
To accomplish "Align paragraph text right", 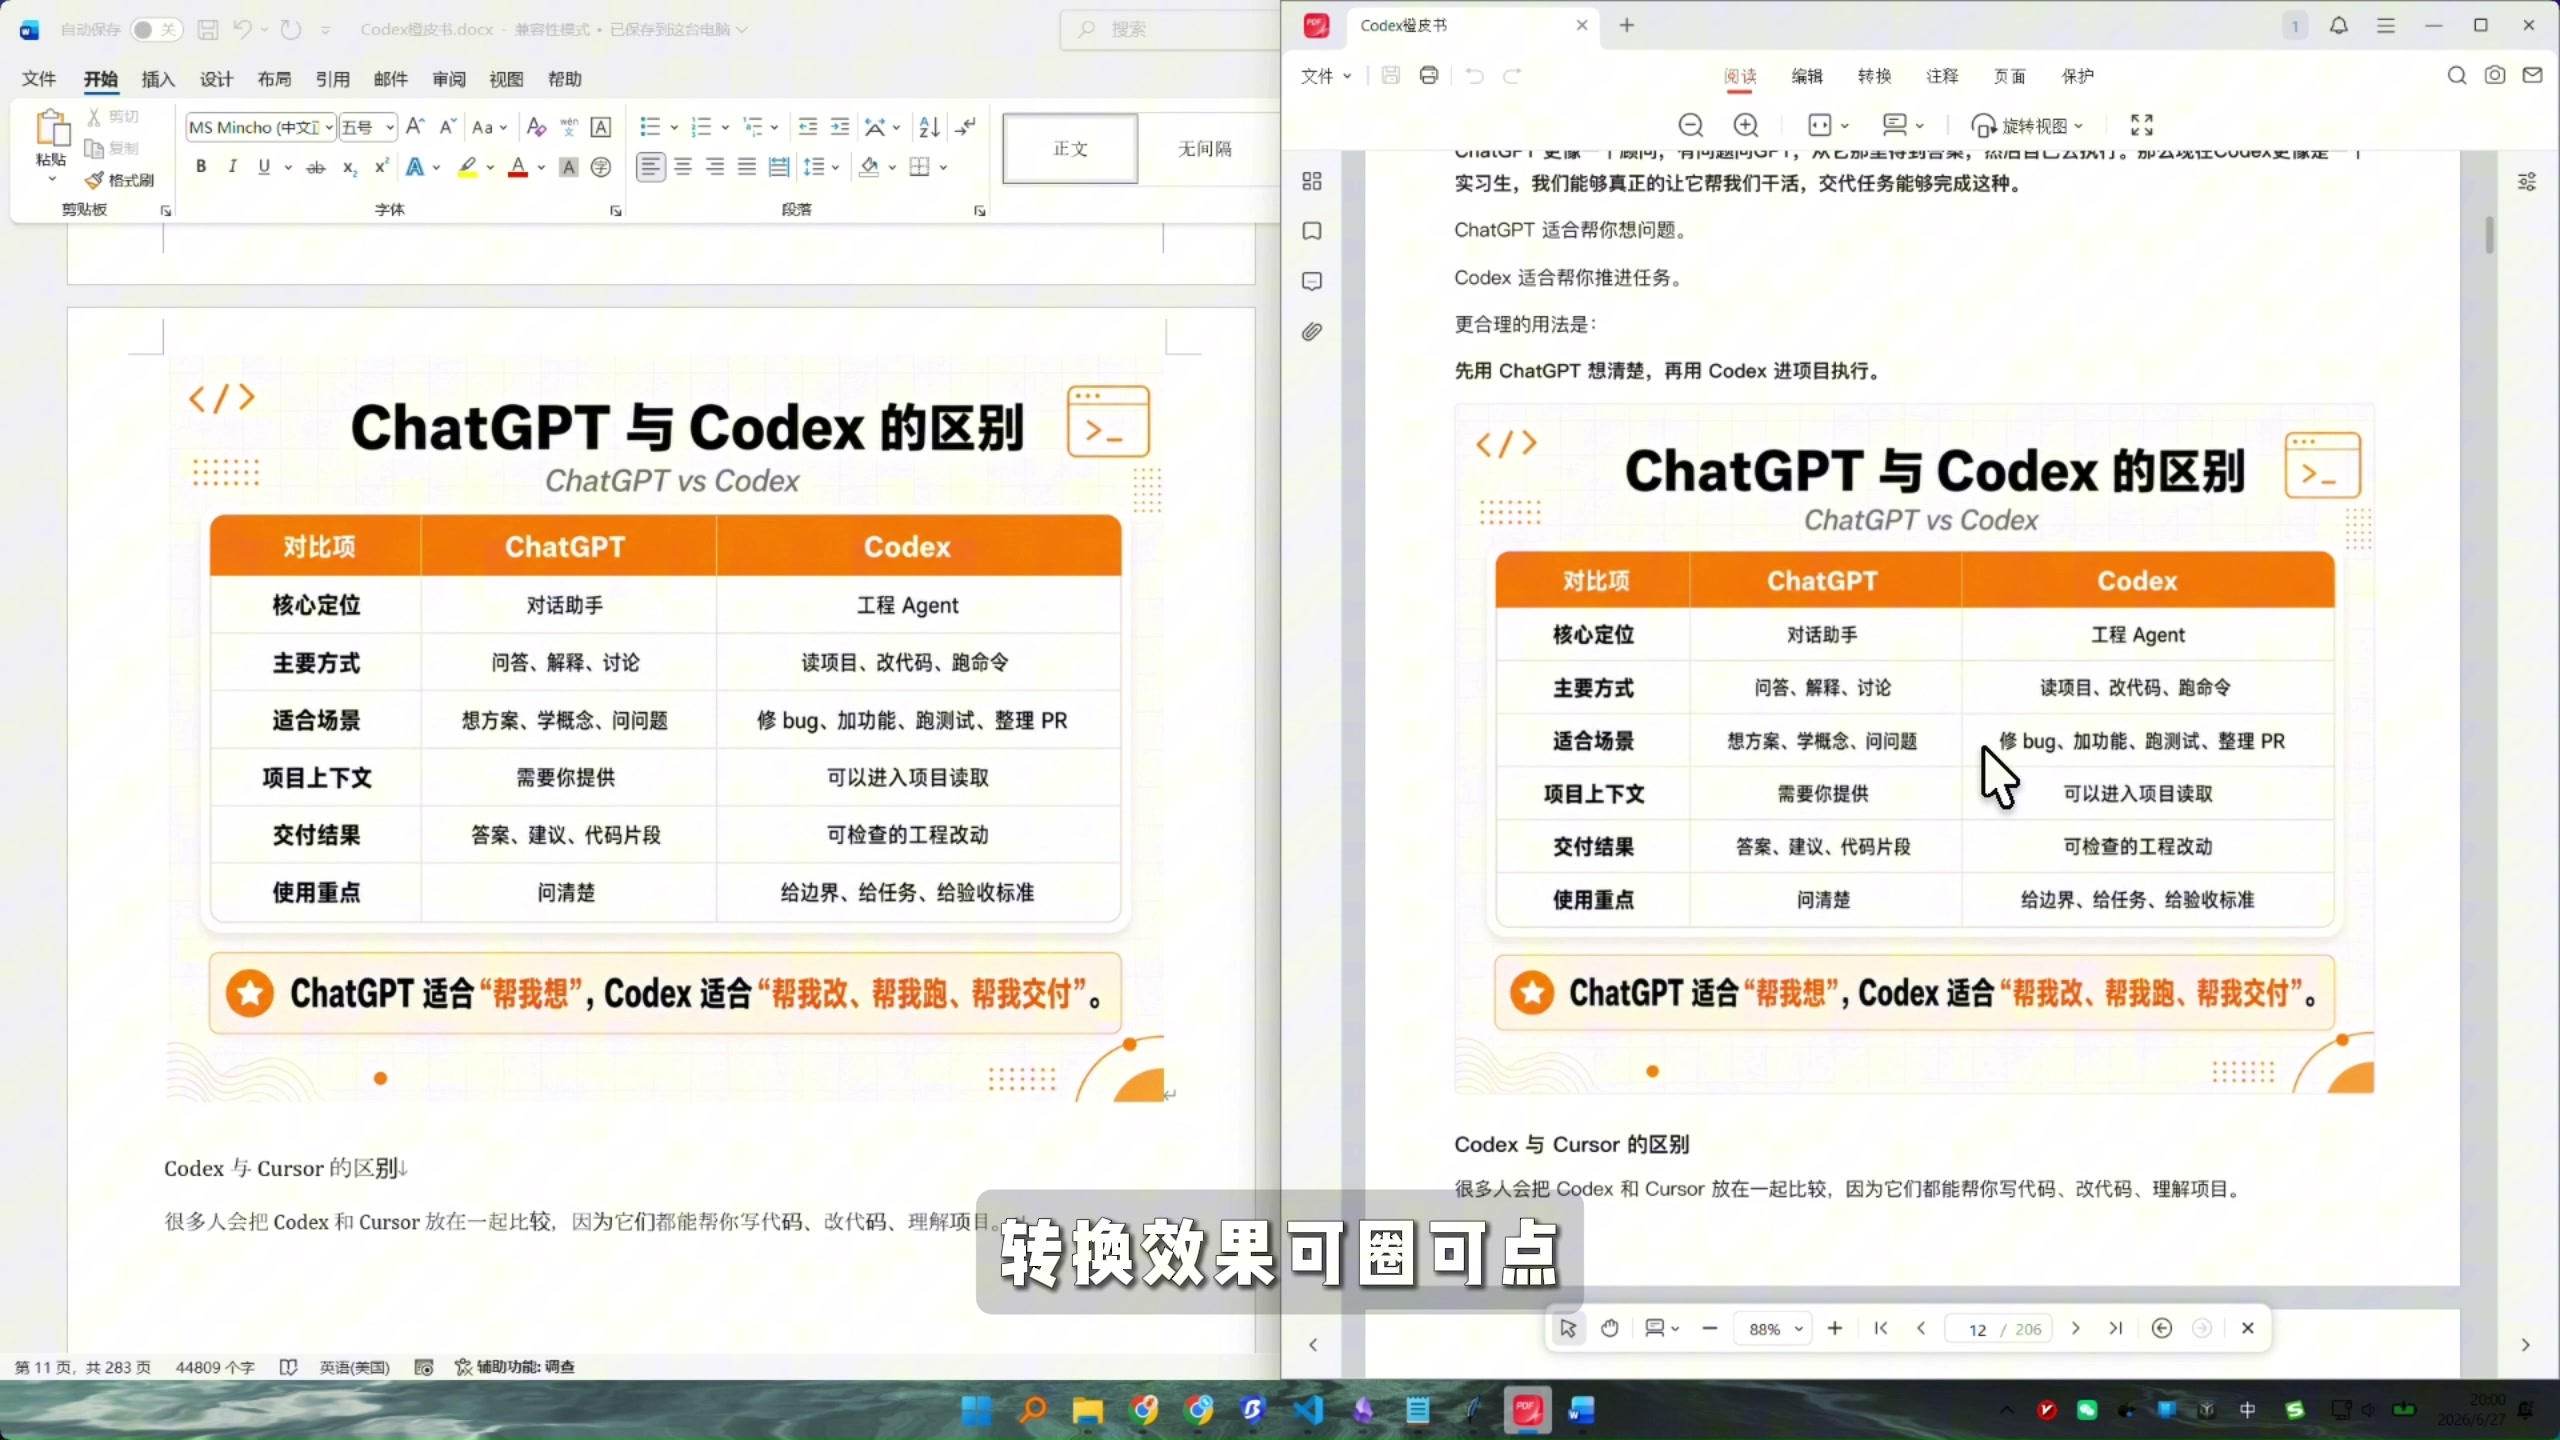I will [x=715, y=167].
